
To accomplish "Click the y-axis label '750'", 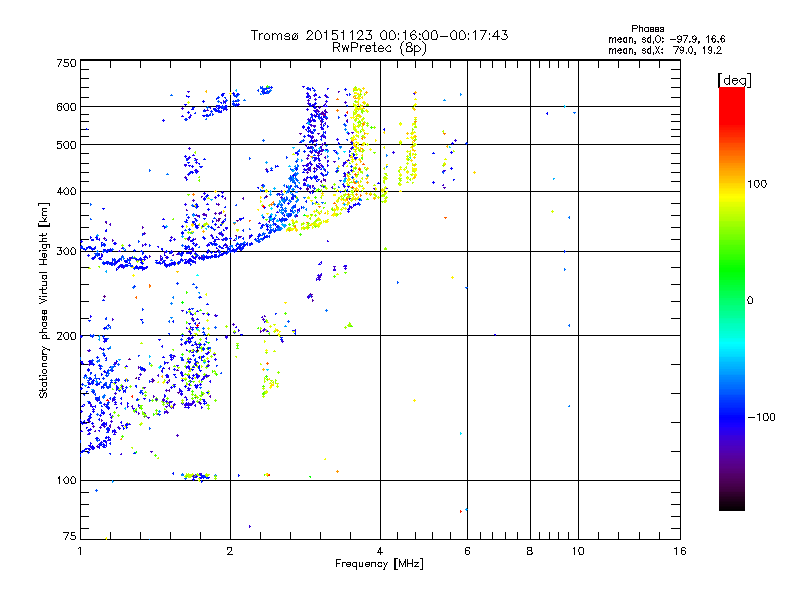I will 67,63.
